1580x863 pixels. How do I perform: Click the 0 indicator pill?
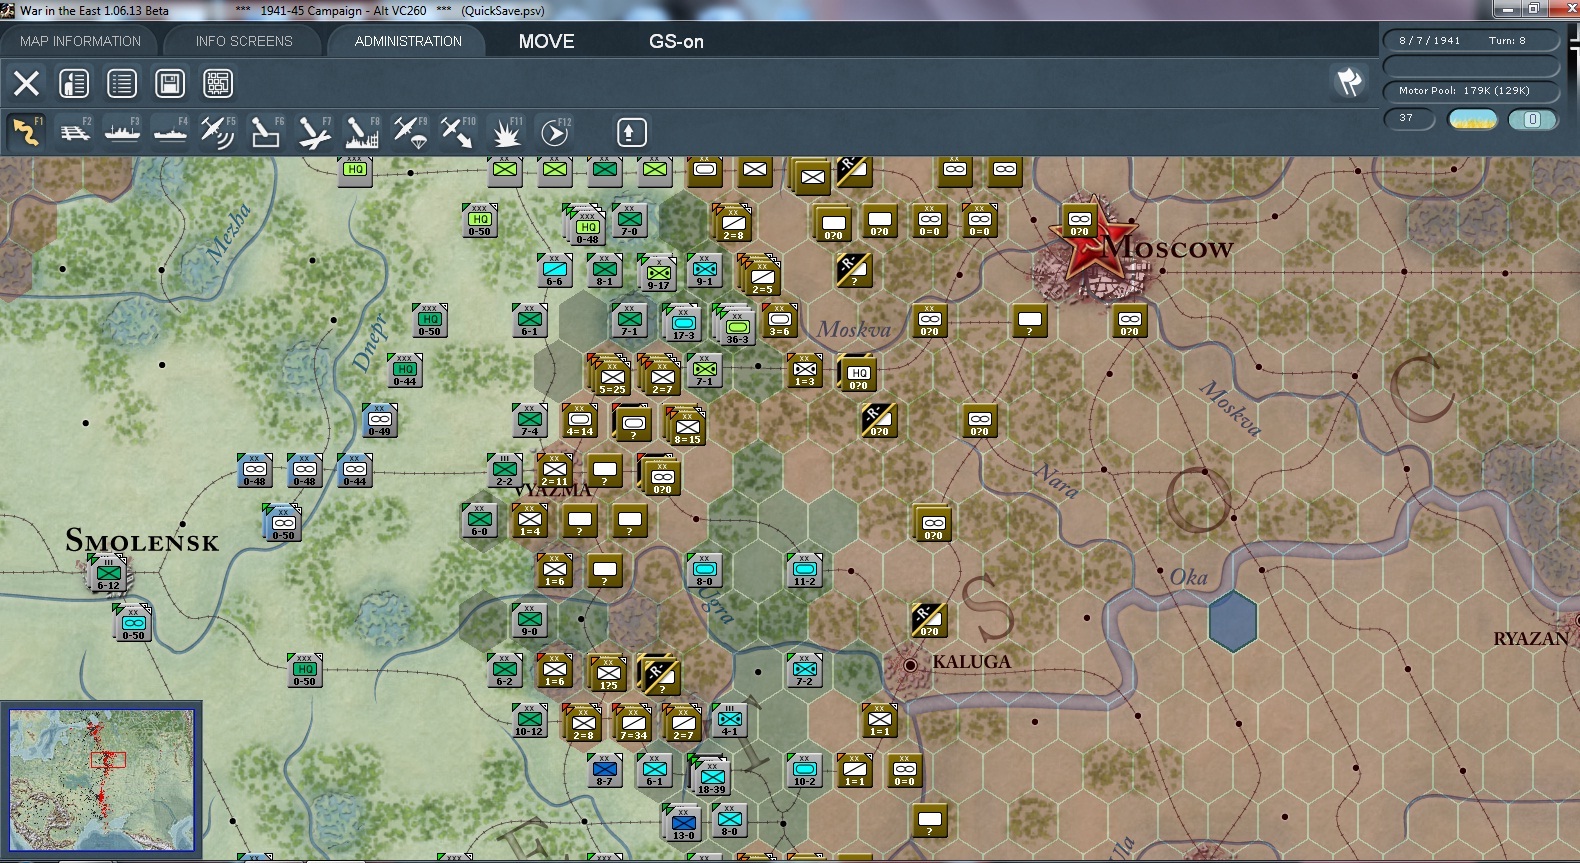tap(1532, 120)
